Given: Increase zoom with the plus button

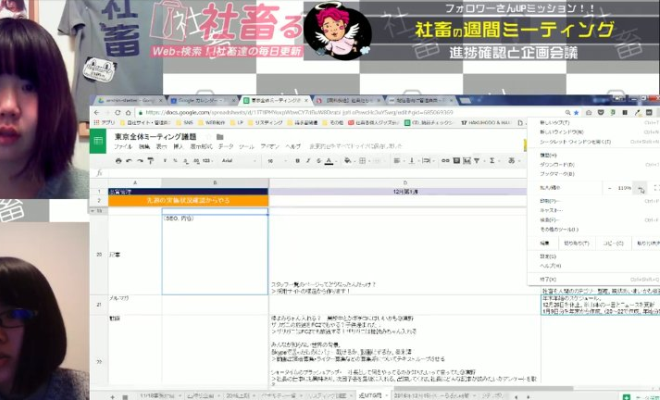Looking at the screenshot, I should tap(641, 187).
